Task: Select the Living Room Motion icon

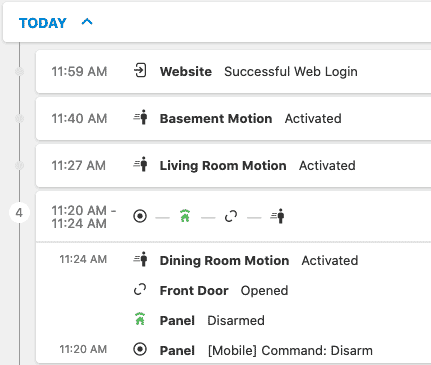Action: click(x=141, y=165)
